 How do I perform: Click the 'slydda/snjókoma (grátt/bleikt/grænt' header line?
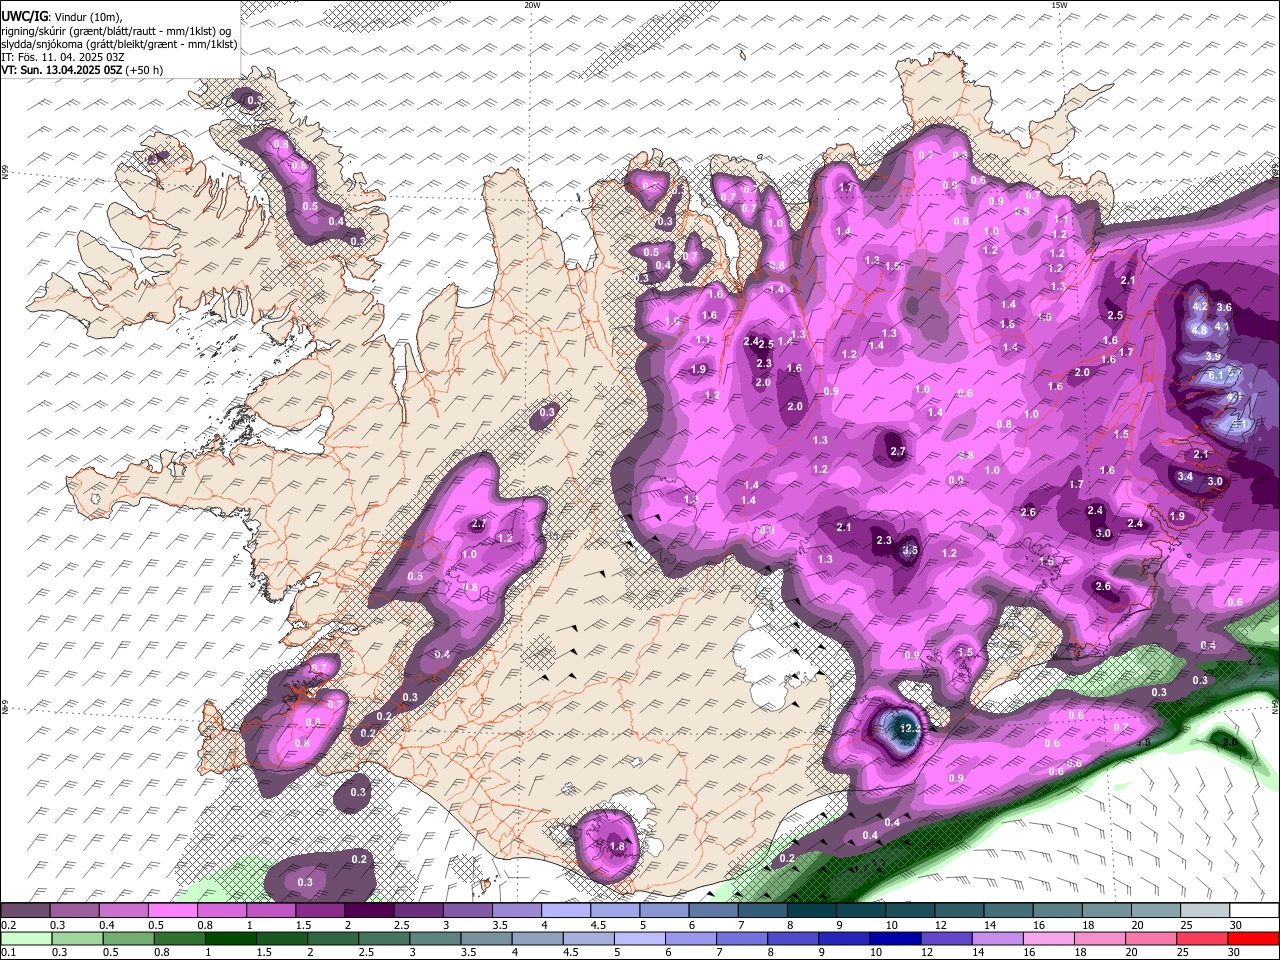(x=119, y=44)
